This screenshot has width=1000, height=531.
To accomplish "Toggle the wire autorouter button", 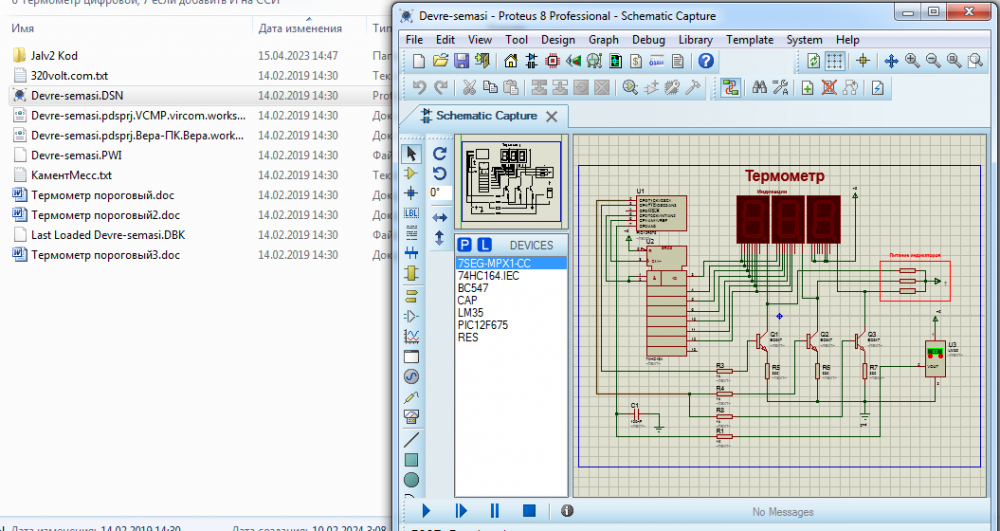I will [729, 88].
